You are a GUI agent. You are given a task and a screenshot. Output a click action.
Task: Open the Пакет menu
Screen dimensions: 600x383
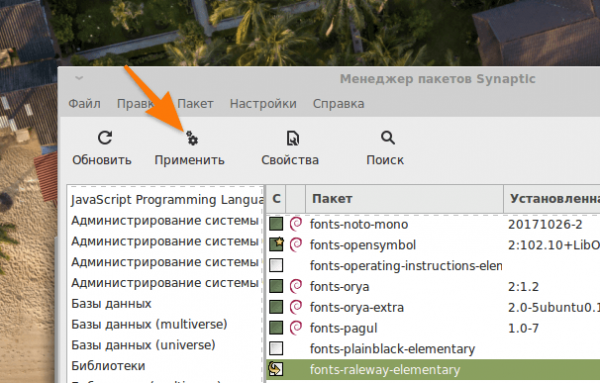tap(195, 104)
